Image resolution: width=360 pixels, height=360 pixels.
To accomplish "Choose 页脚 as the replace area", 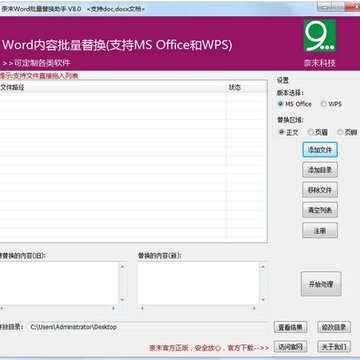I will click(347, 132).
